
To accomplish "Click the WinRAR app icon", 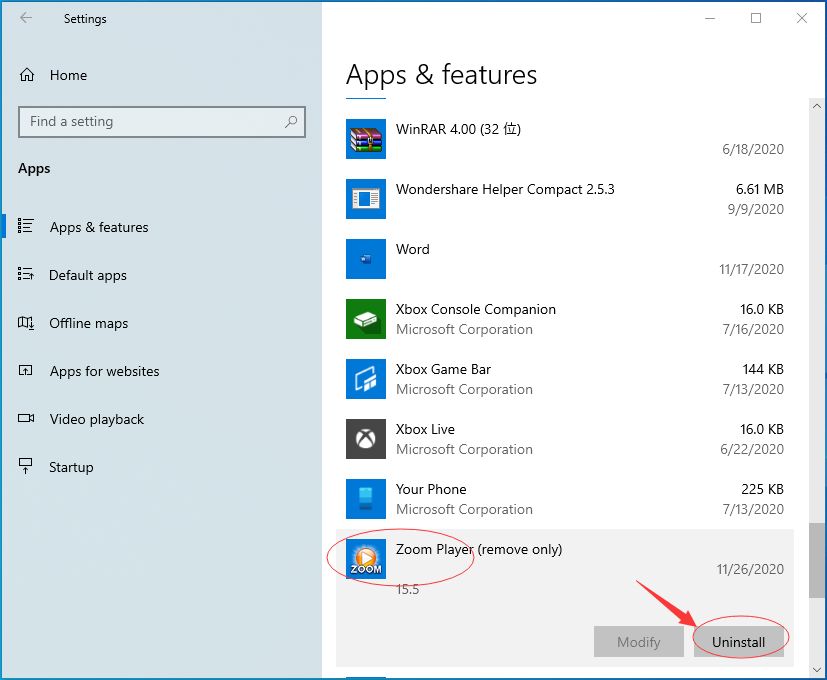I will (x=366, y=139).
